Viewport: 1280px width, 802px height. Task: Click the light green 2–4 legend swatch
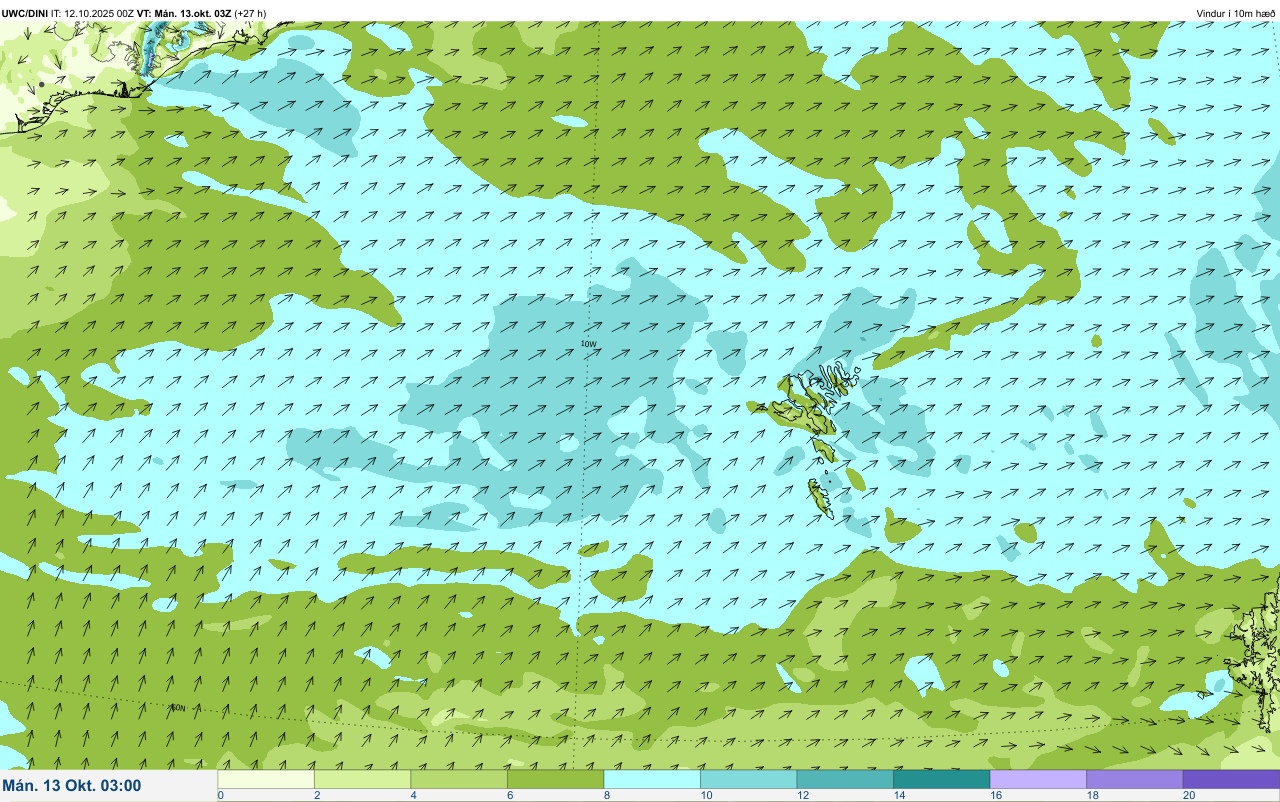click(362, 780)
